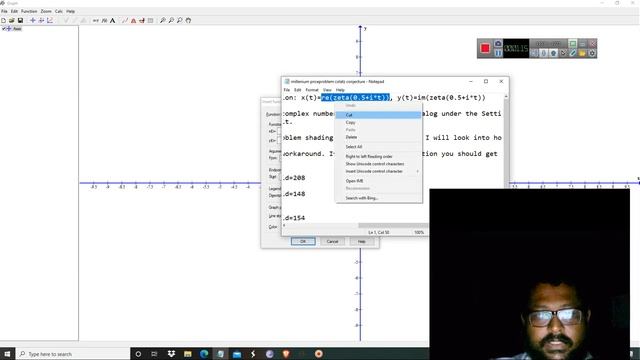Click the pen annotation icon on recorder
This screenshot has width=640, height=360.
pyautogui.click(x=573, y=53)
